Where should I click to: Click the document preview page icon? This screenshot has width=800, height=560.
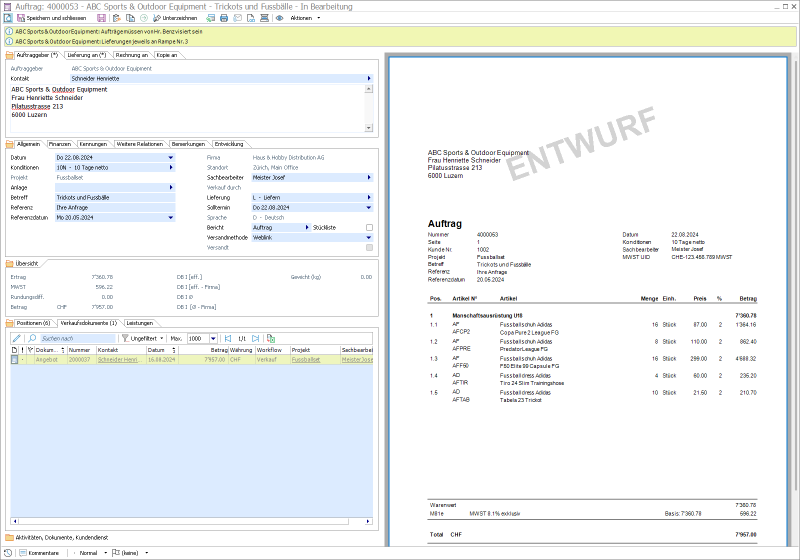[251, 18]
